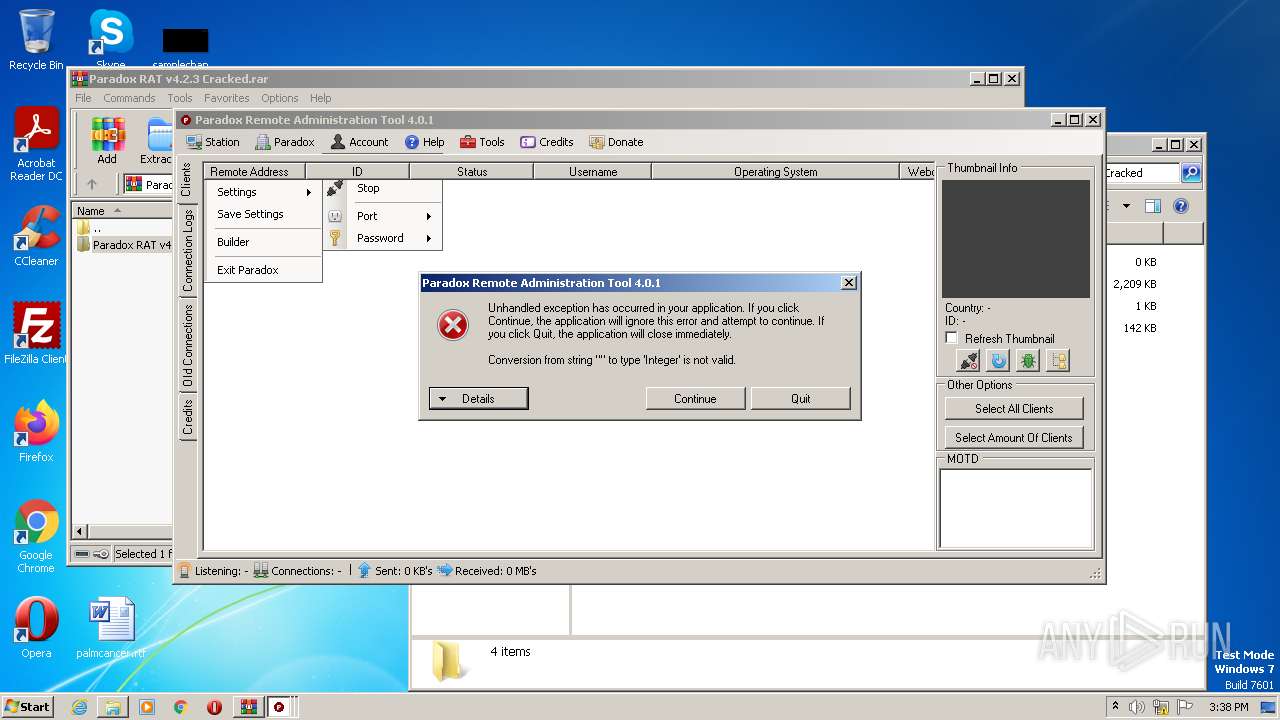
Task: Click the Start button on taskbar
Action: (x=28, y=706)
